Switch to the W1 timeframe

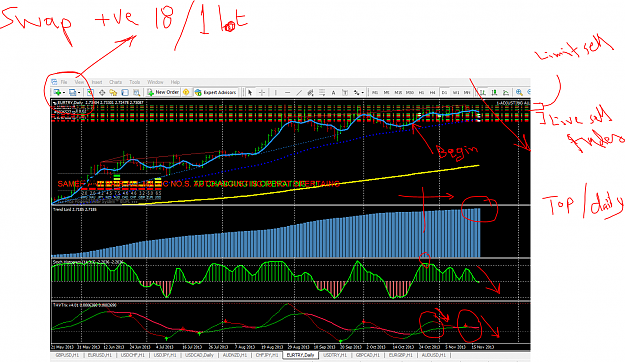click(x=456, y=92)
